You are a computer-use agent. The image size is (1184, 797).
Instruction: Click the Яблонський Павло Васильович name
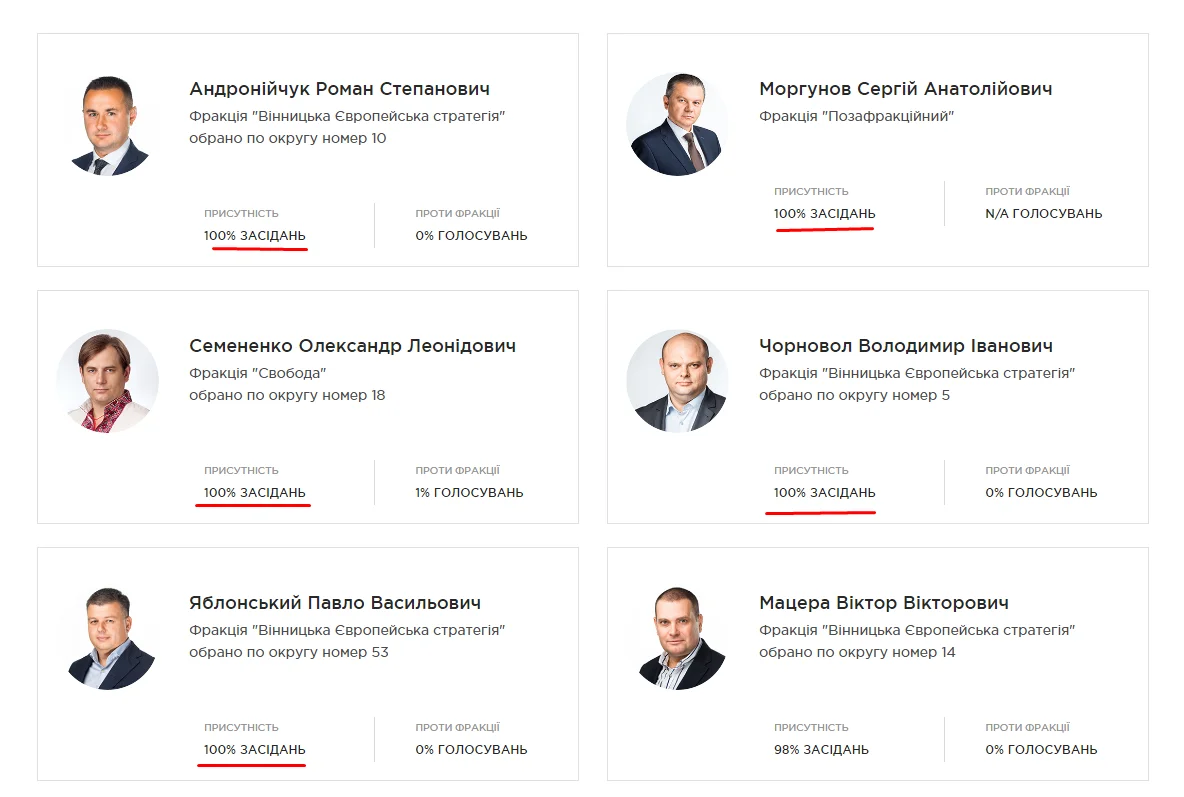point(335,603)
